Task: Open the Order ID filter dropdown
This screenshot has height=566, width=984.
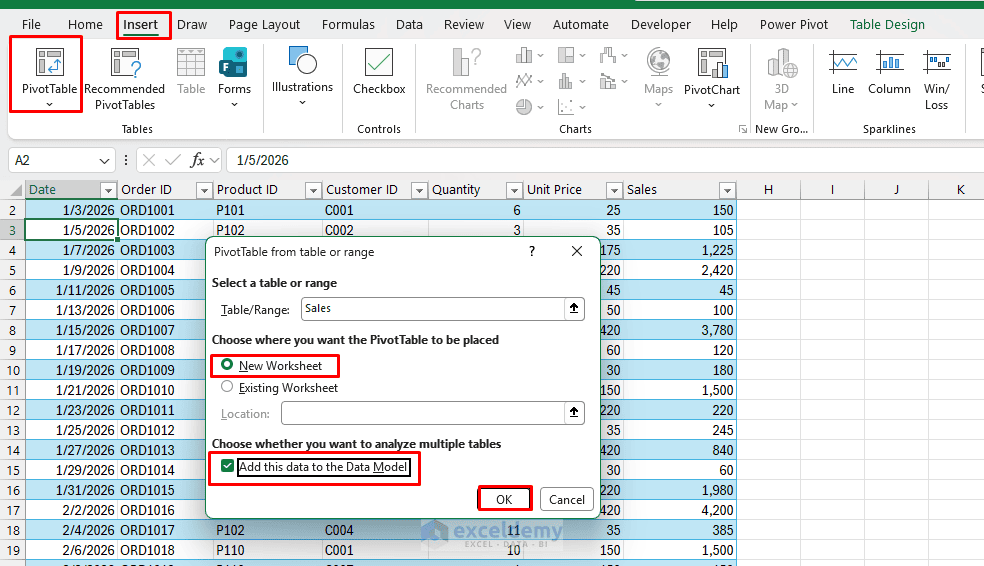Action: [204, 190]
